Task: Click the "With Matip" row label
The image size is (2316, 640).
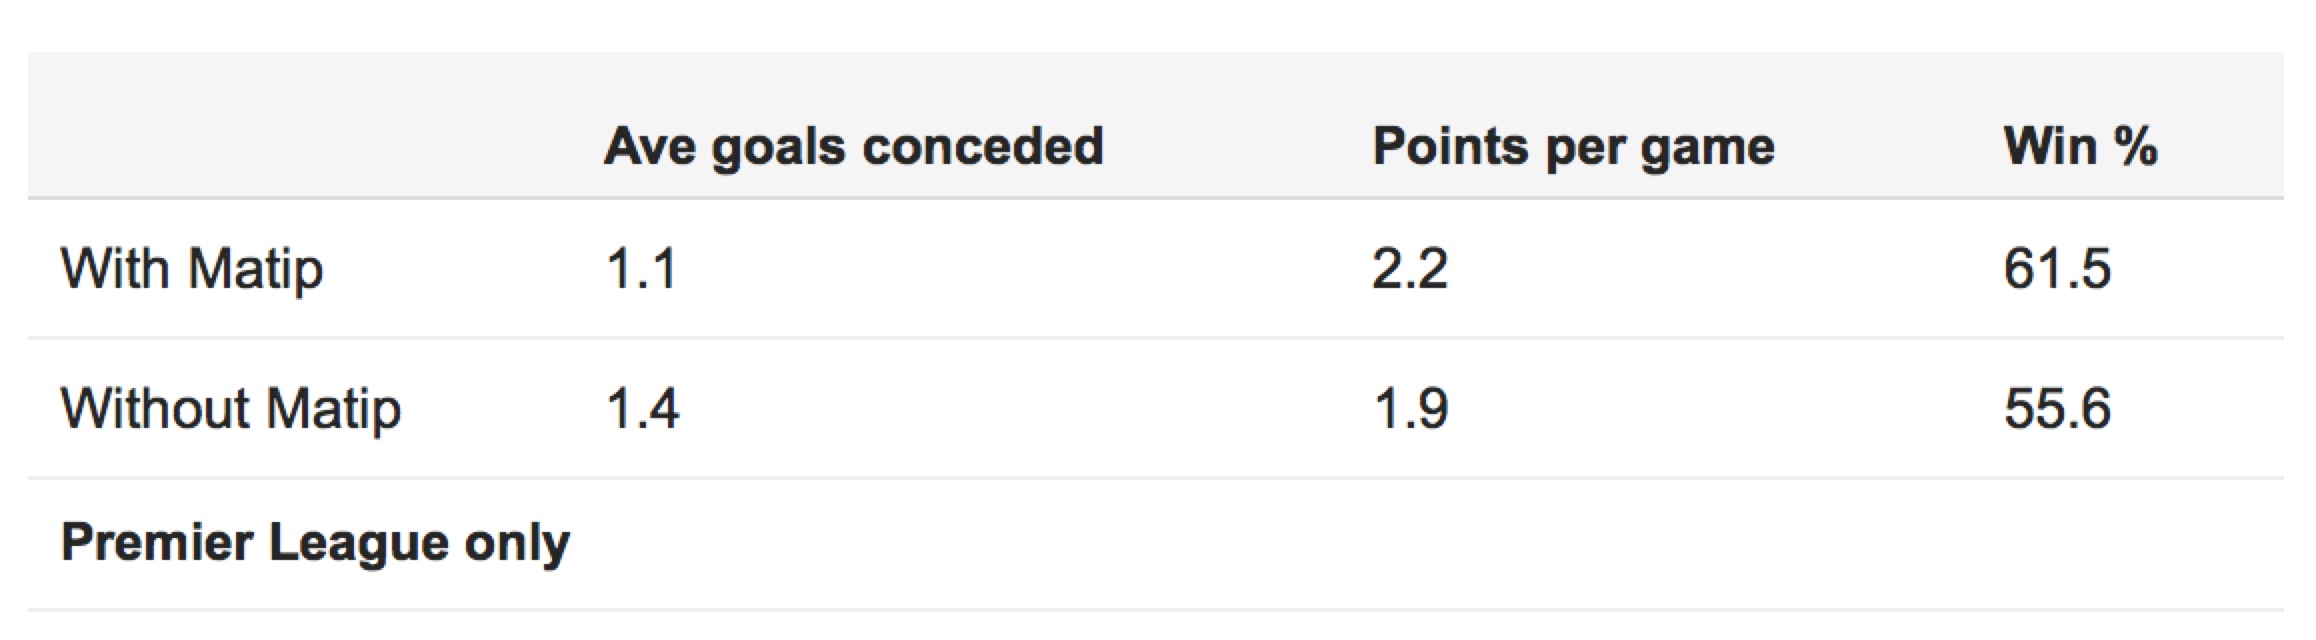Action: 192,269
